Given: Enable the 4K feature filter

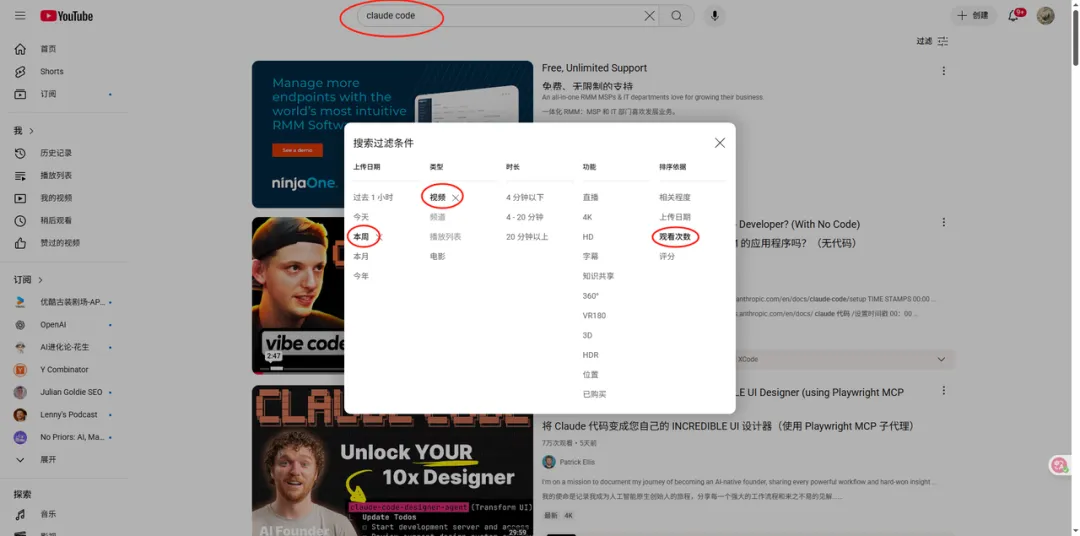Looking at the screenshot, I should pyautogui.click(x=588, y=217).
